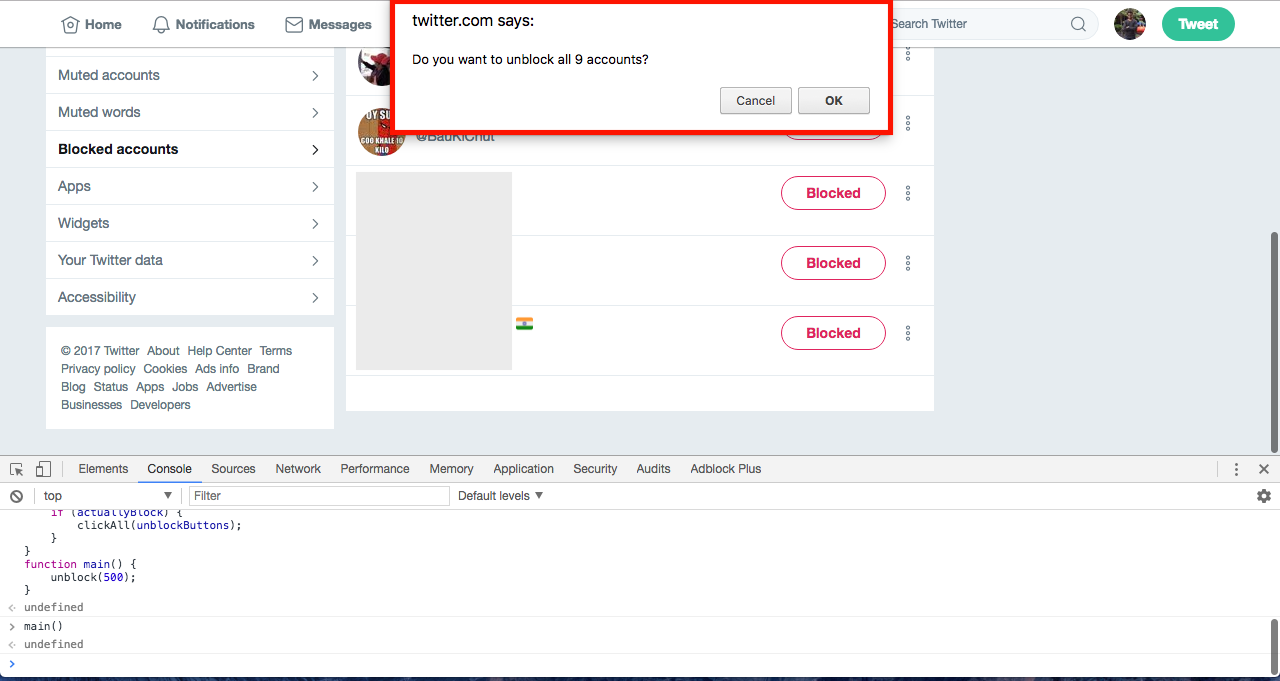Switch to the Console tab
Image resolution: width=1280 pixels, height=681 pixels.
click(169, 469)
